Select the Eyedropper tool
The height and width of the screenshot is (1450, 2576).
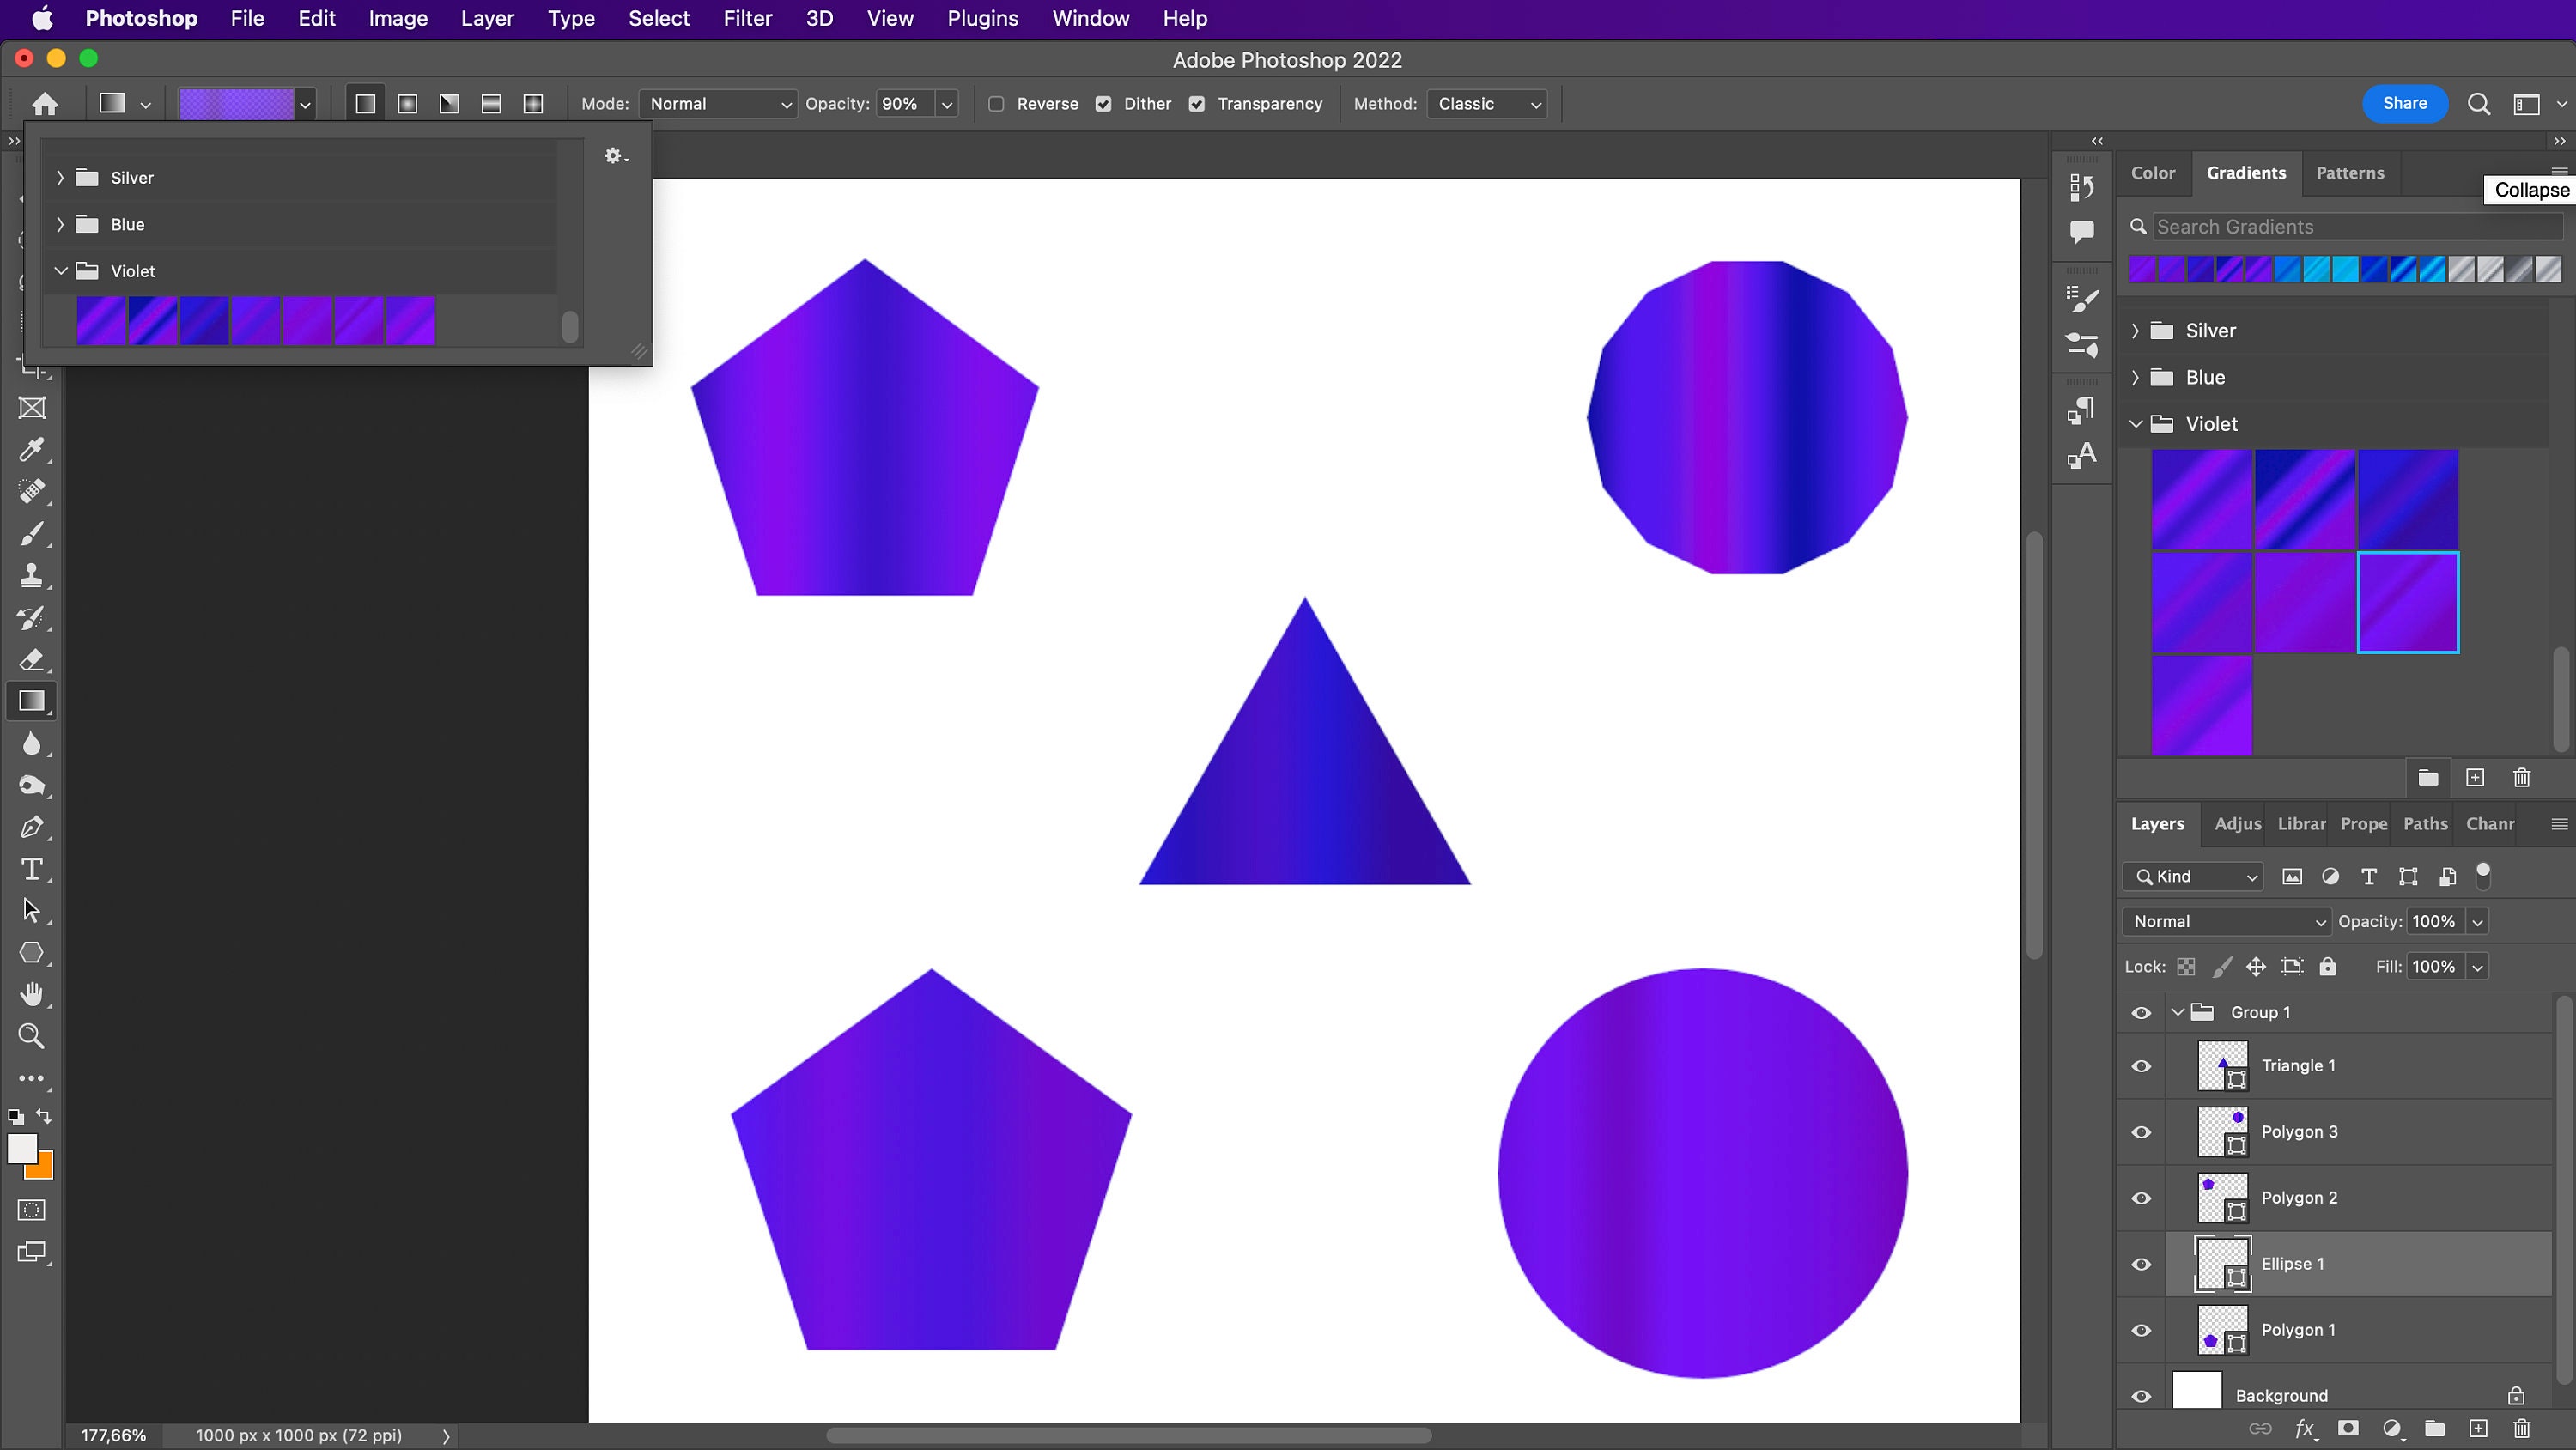point(33,450)
